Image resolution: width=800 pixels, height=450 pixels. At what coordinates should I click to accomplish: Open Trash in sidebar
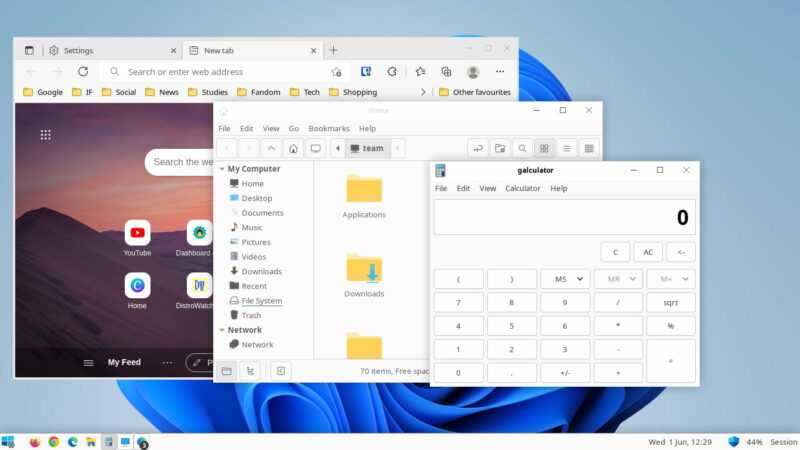[x=251, y=315]
